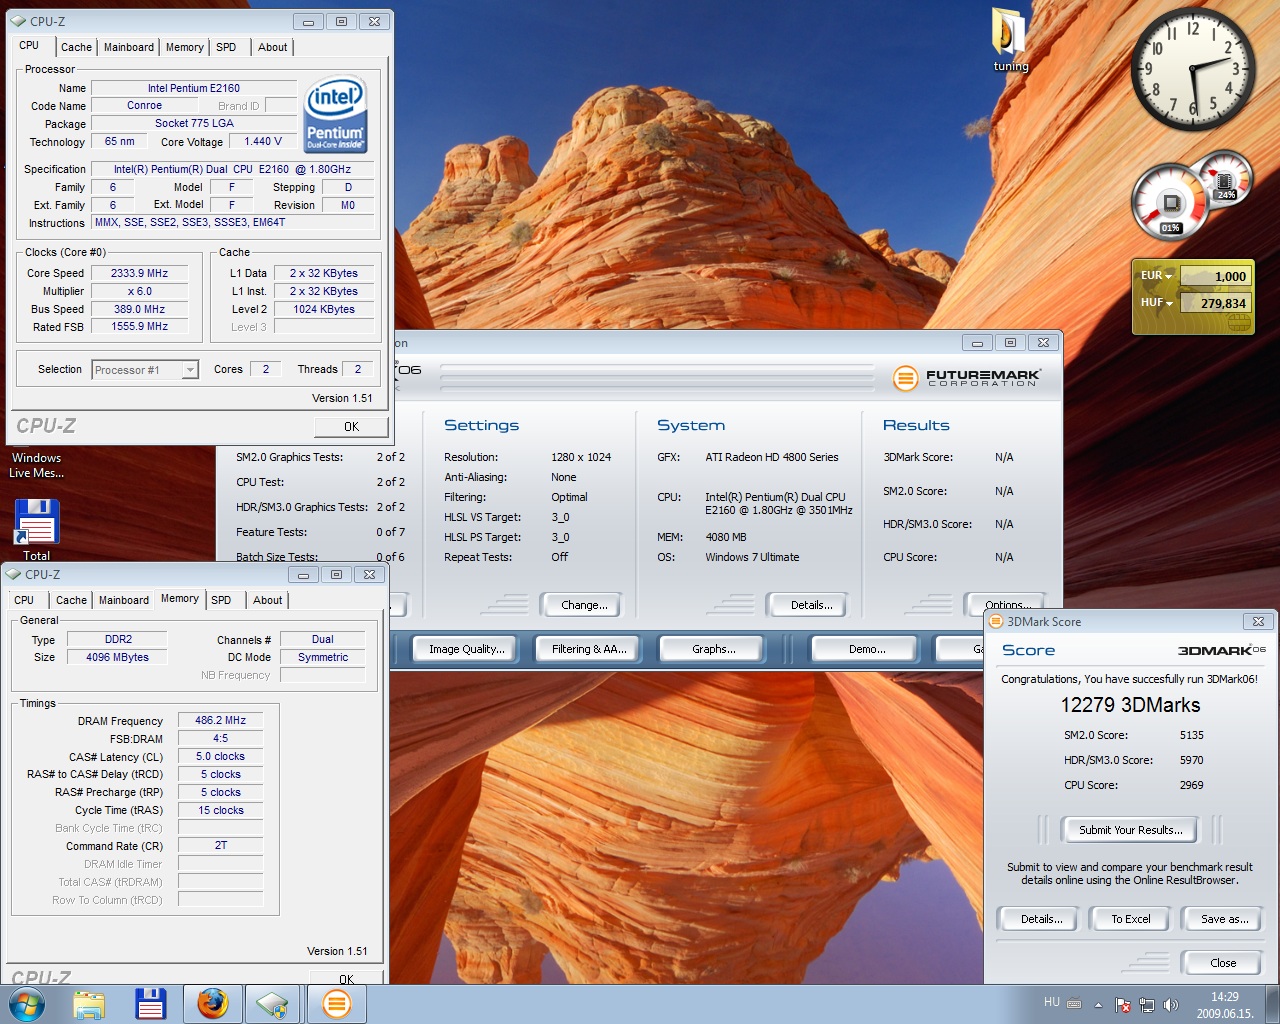Launch Demo... in 3DMark06
The height and width of the screenshot is (1024, 1280).
pos(867,649)
